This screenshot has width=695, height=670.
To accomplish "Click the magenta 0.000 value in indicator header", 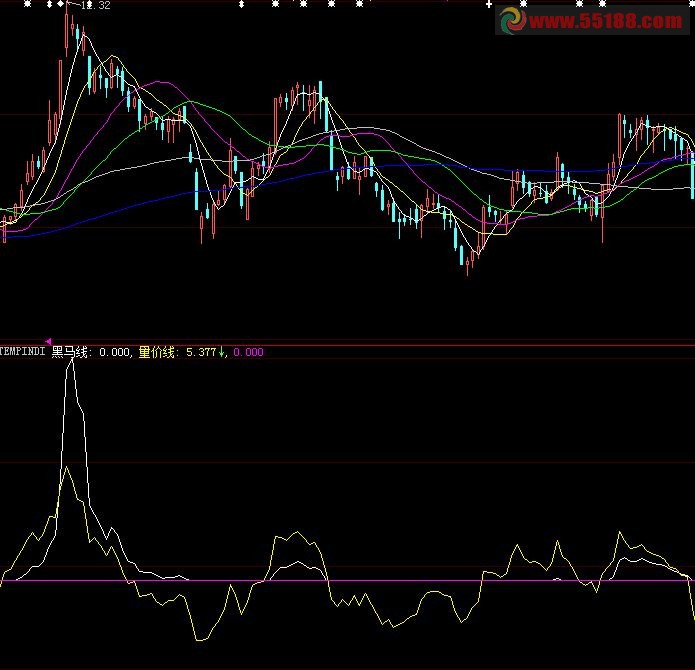I will (248, 352).
